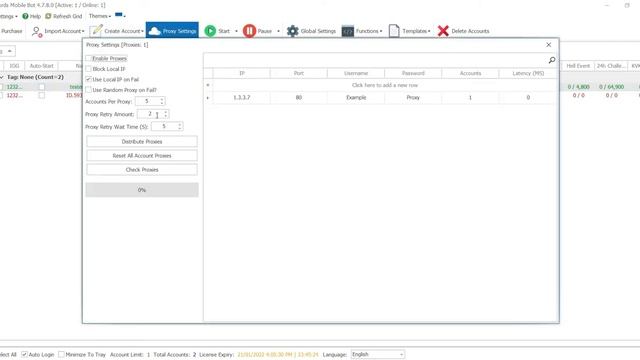Collapse the Tag: None group
640x360 pixels.
click(2, 77)
